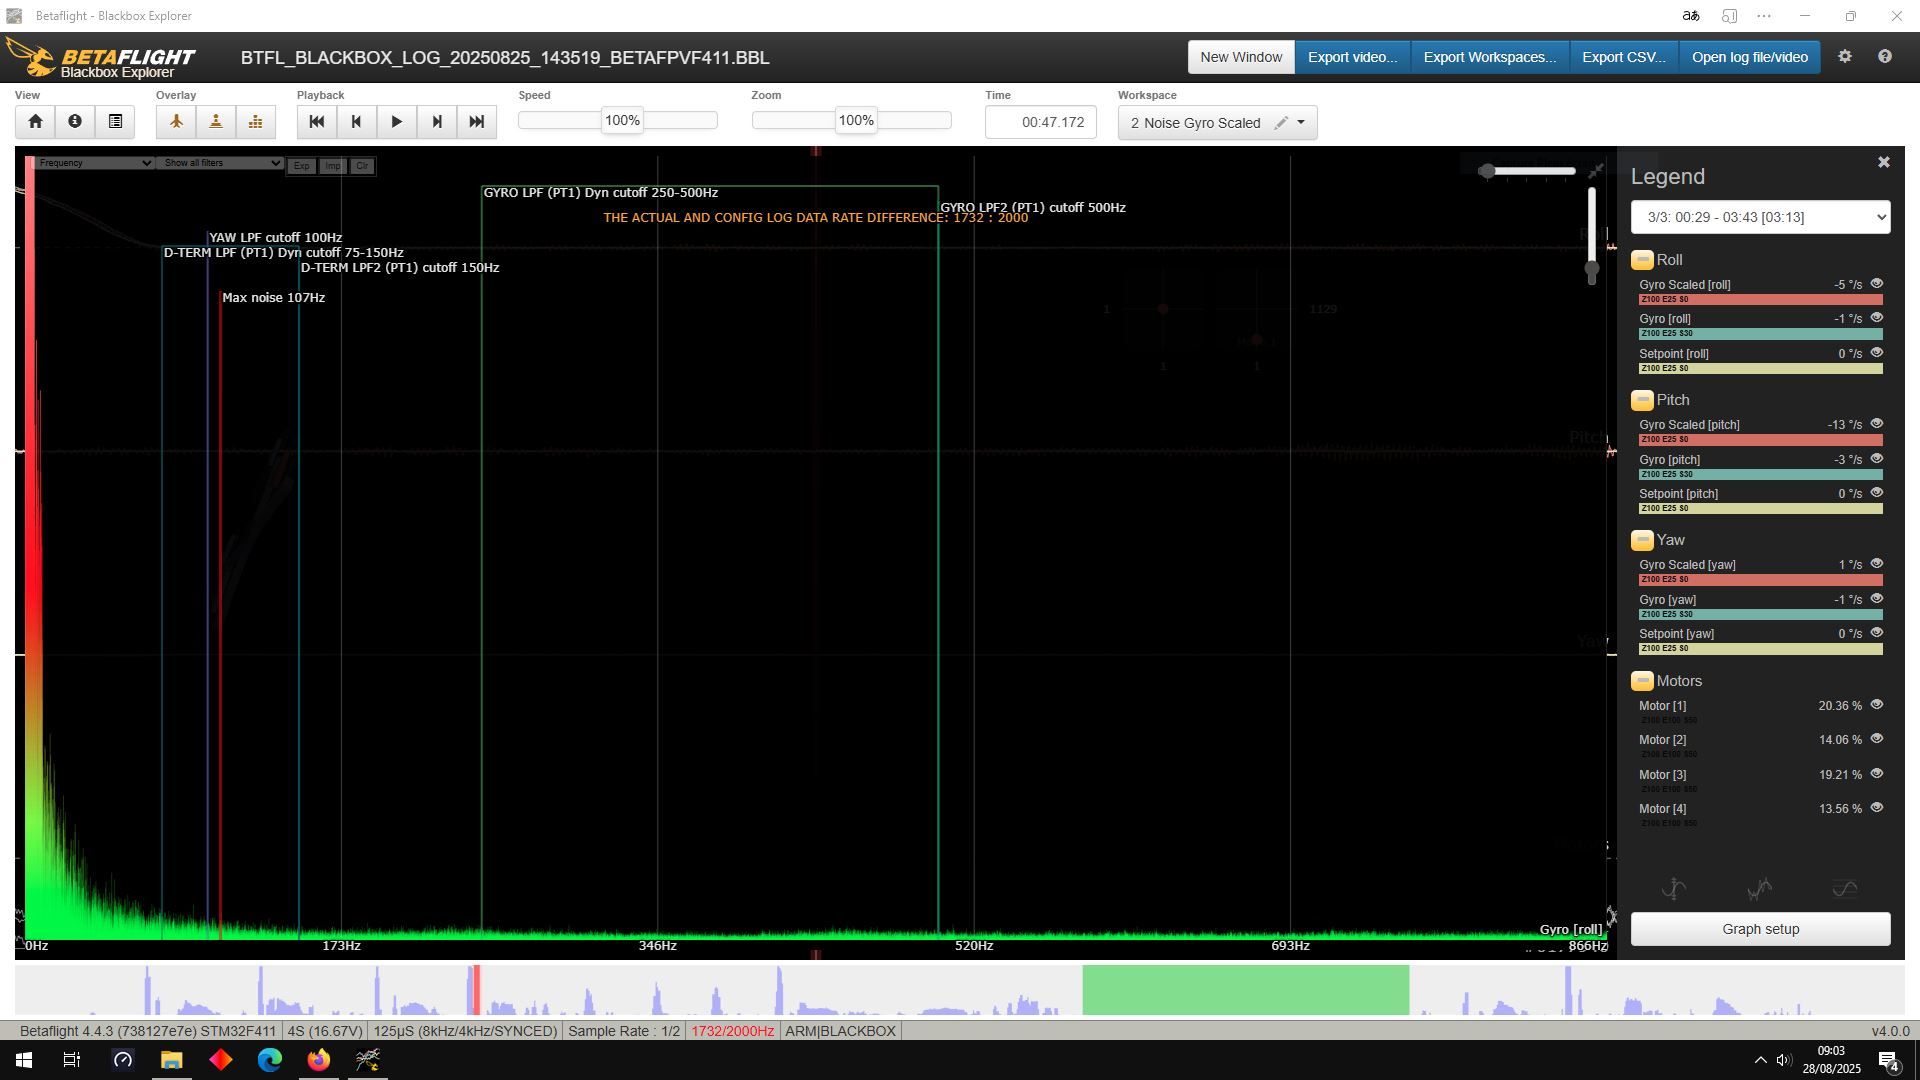This screenshot has height=1080, width=1920.
Task: Toggle visibility of Setpoint [pitch]
Action: click(1876, 493)
